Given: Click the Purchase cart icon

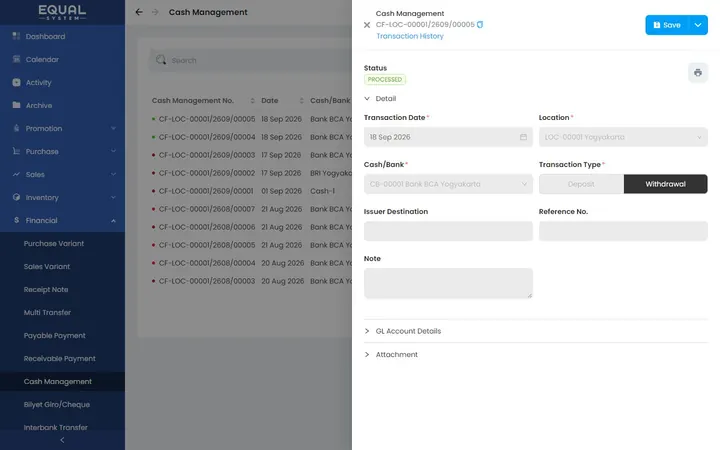Looking at the screenshot, I should pyautogui.click(x=17, y=151).
